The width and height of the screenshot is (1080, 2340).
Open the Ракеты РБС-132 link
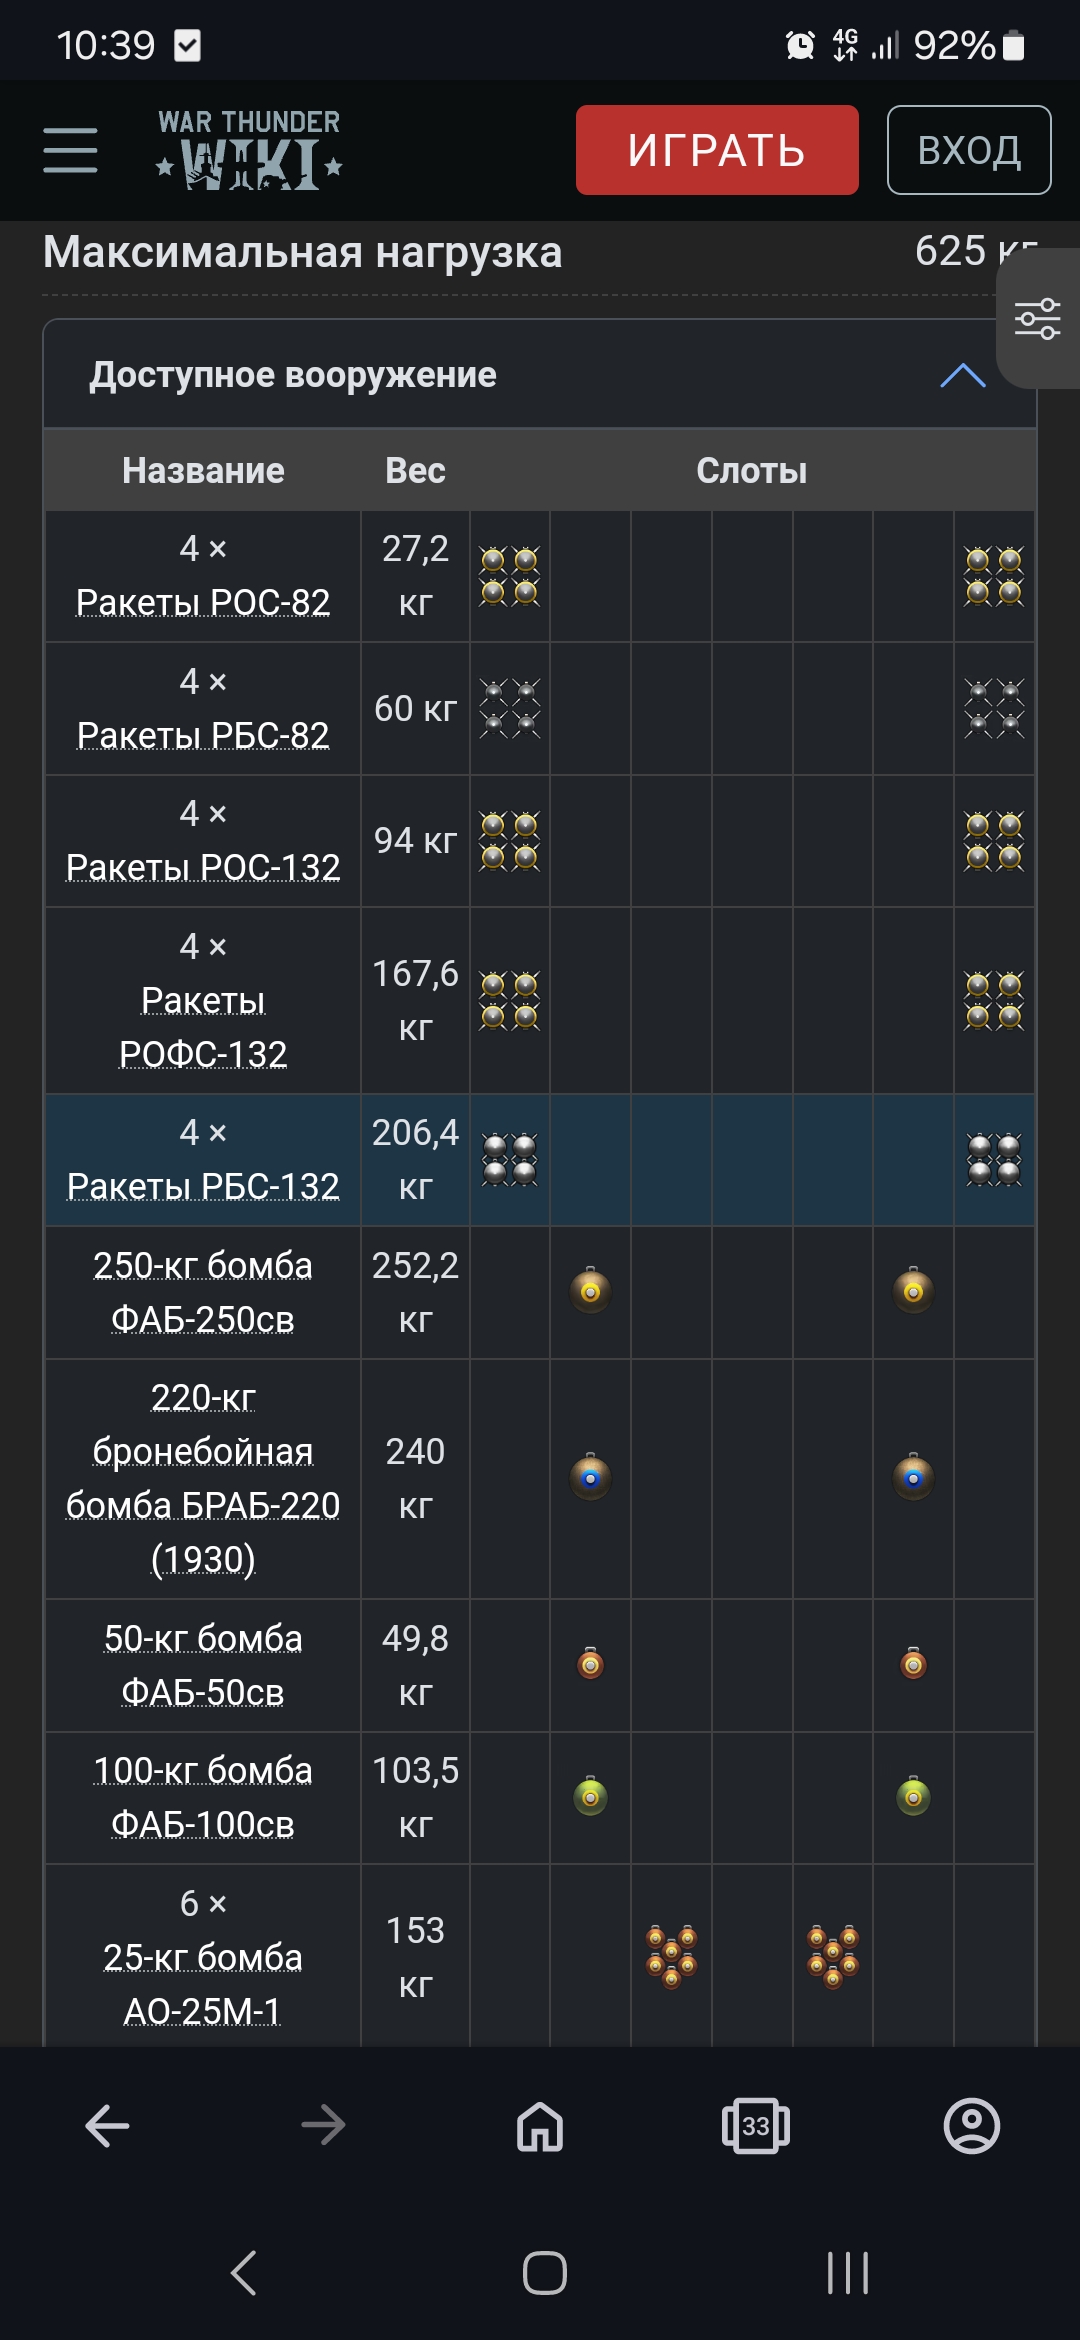[203, 1186]
